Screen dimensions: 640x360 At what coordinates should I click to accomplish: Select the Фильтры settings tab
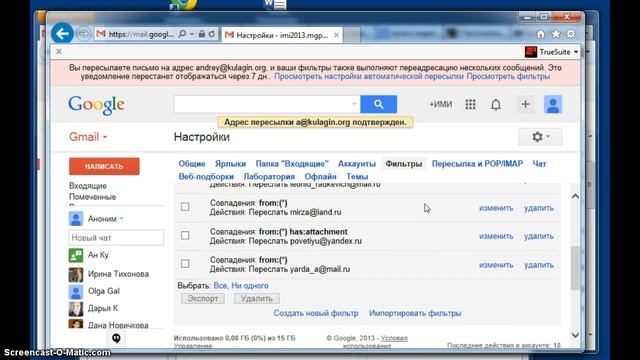pyautogui.click(x=404, y=164)
